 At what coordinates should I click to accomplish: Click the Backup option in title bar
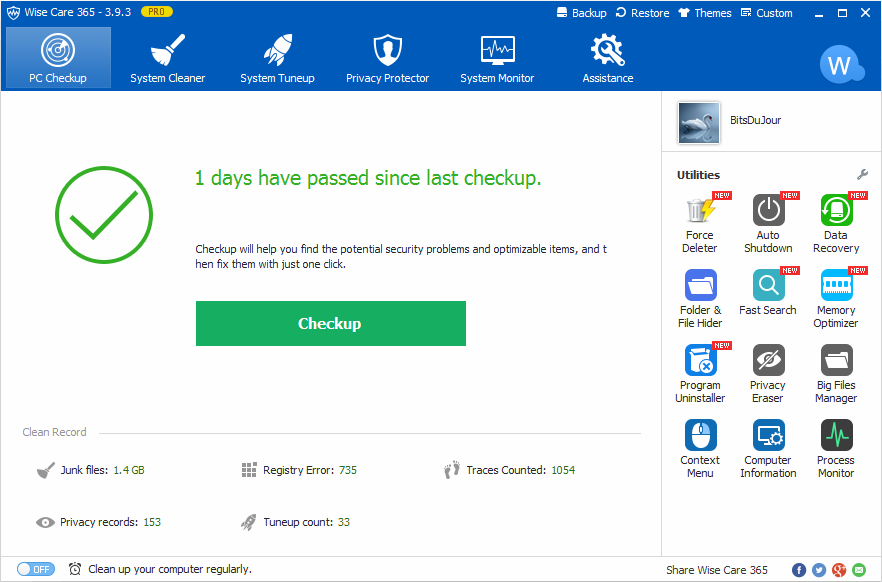(582, 13)
